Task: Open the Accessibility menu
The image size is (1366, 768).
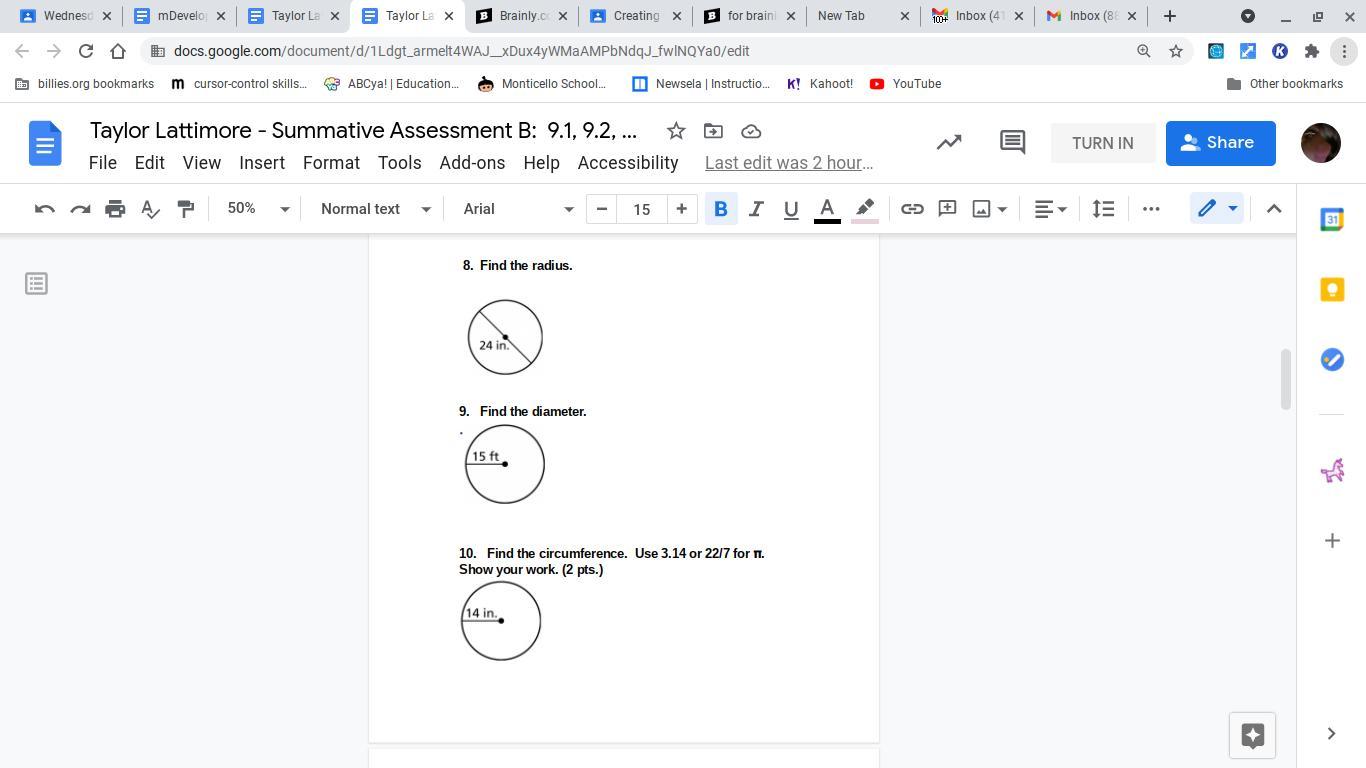Action: coord(628,163)
